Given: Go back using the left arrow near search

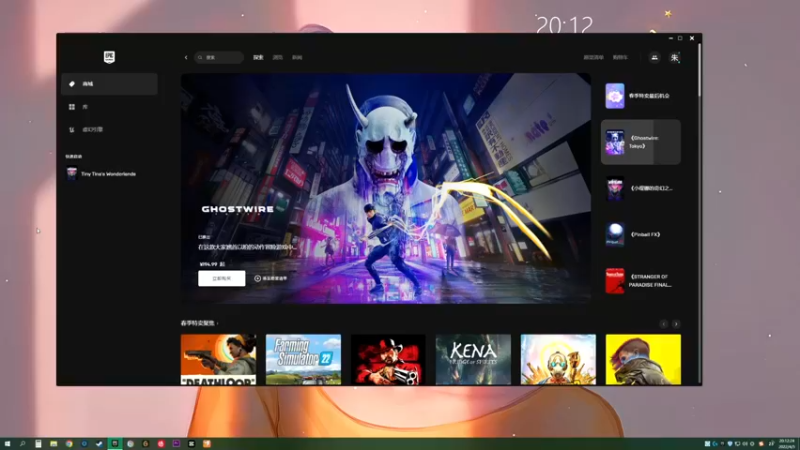Looking at the screenshot, I should [186, 58].
